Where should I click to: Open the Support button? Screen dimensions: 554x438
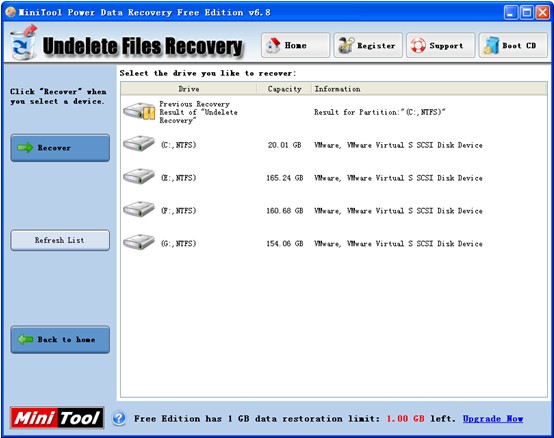pos(440,45)
